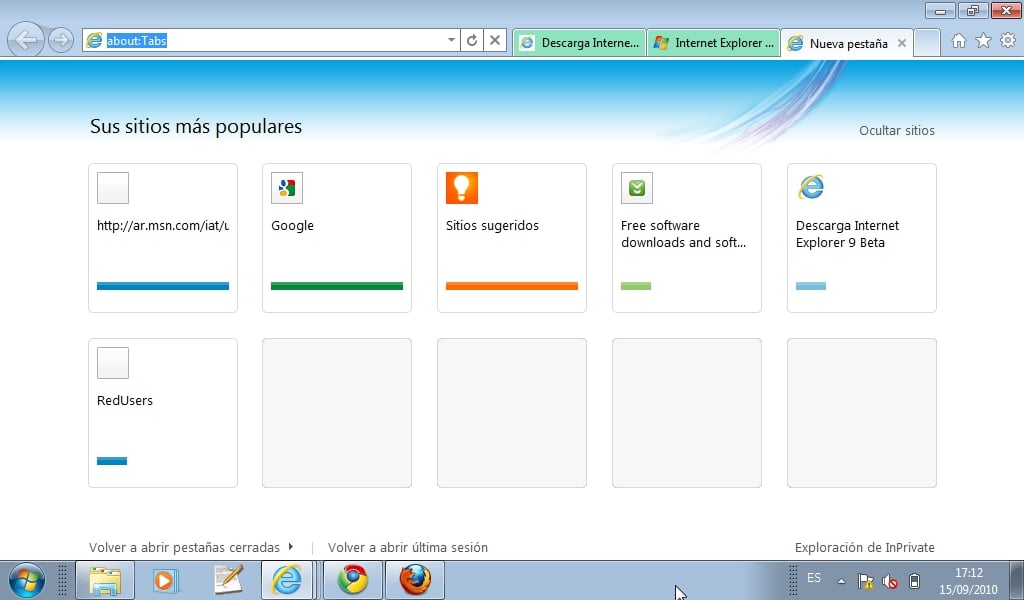Click the ES language indicator in taskbar
The height and width of the screenshot is (600, 1024).
(814, 578)
